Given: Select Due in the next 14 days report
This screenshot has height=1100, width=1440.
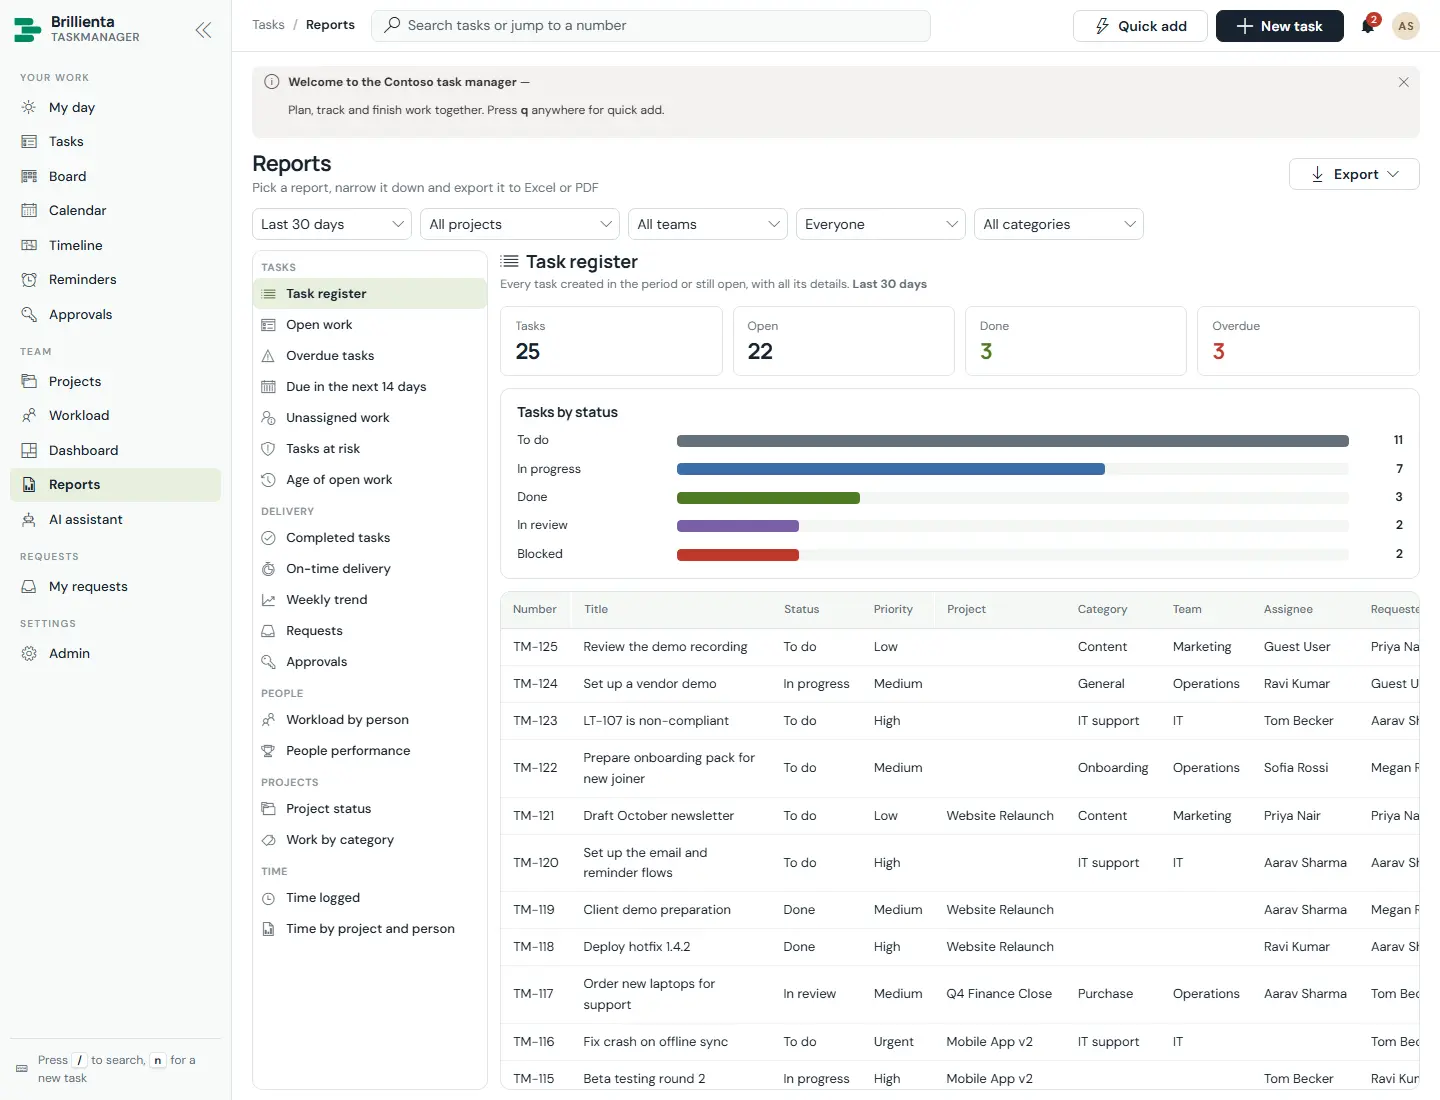Looking at the screenshot, I should coord(370,387).
